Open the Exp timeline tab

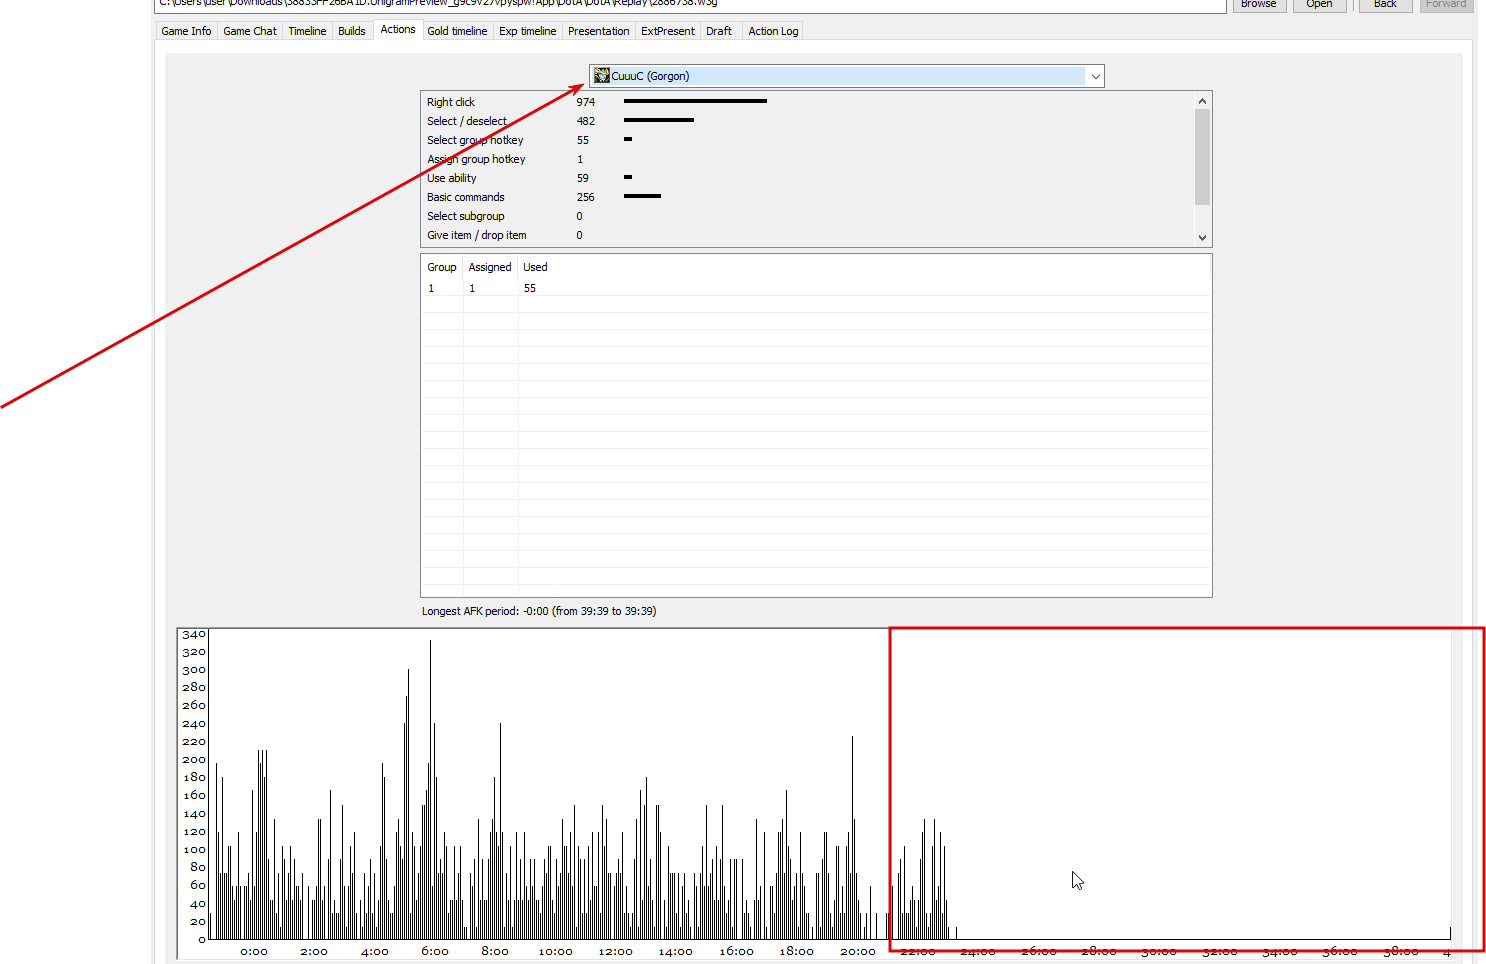[x=527, y=31]
